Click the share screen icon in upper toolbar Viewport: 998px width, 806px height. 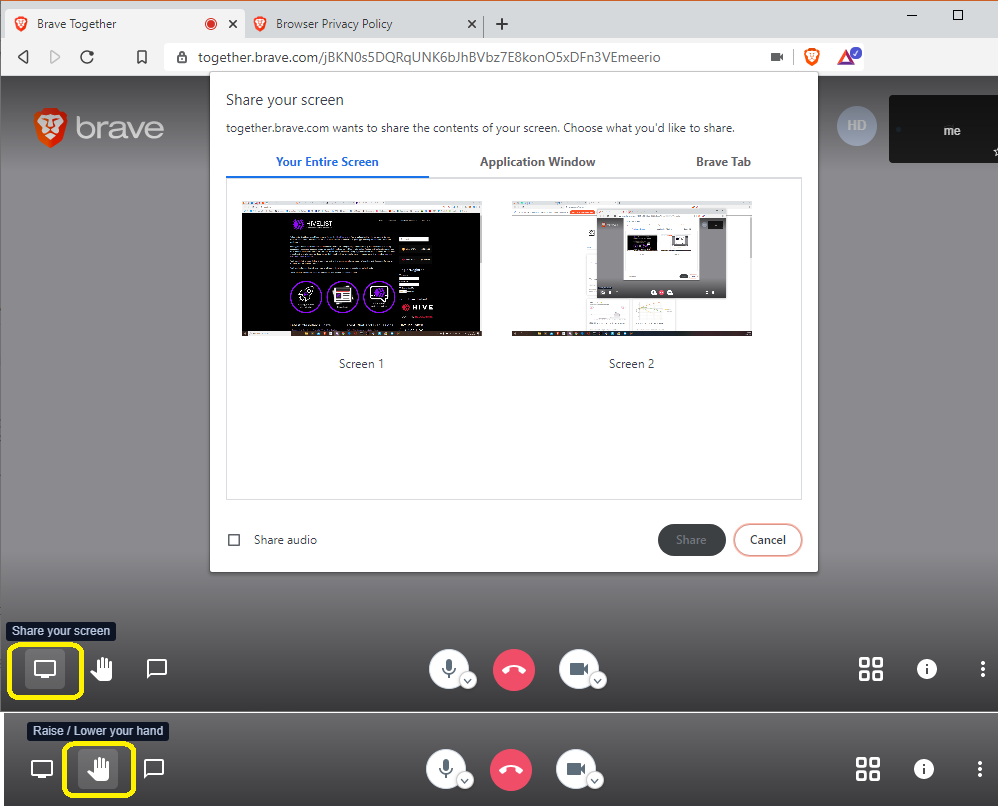pos(45,669)
